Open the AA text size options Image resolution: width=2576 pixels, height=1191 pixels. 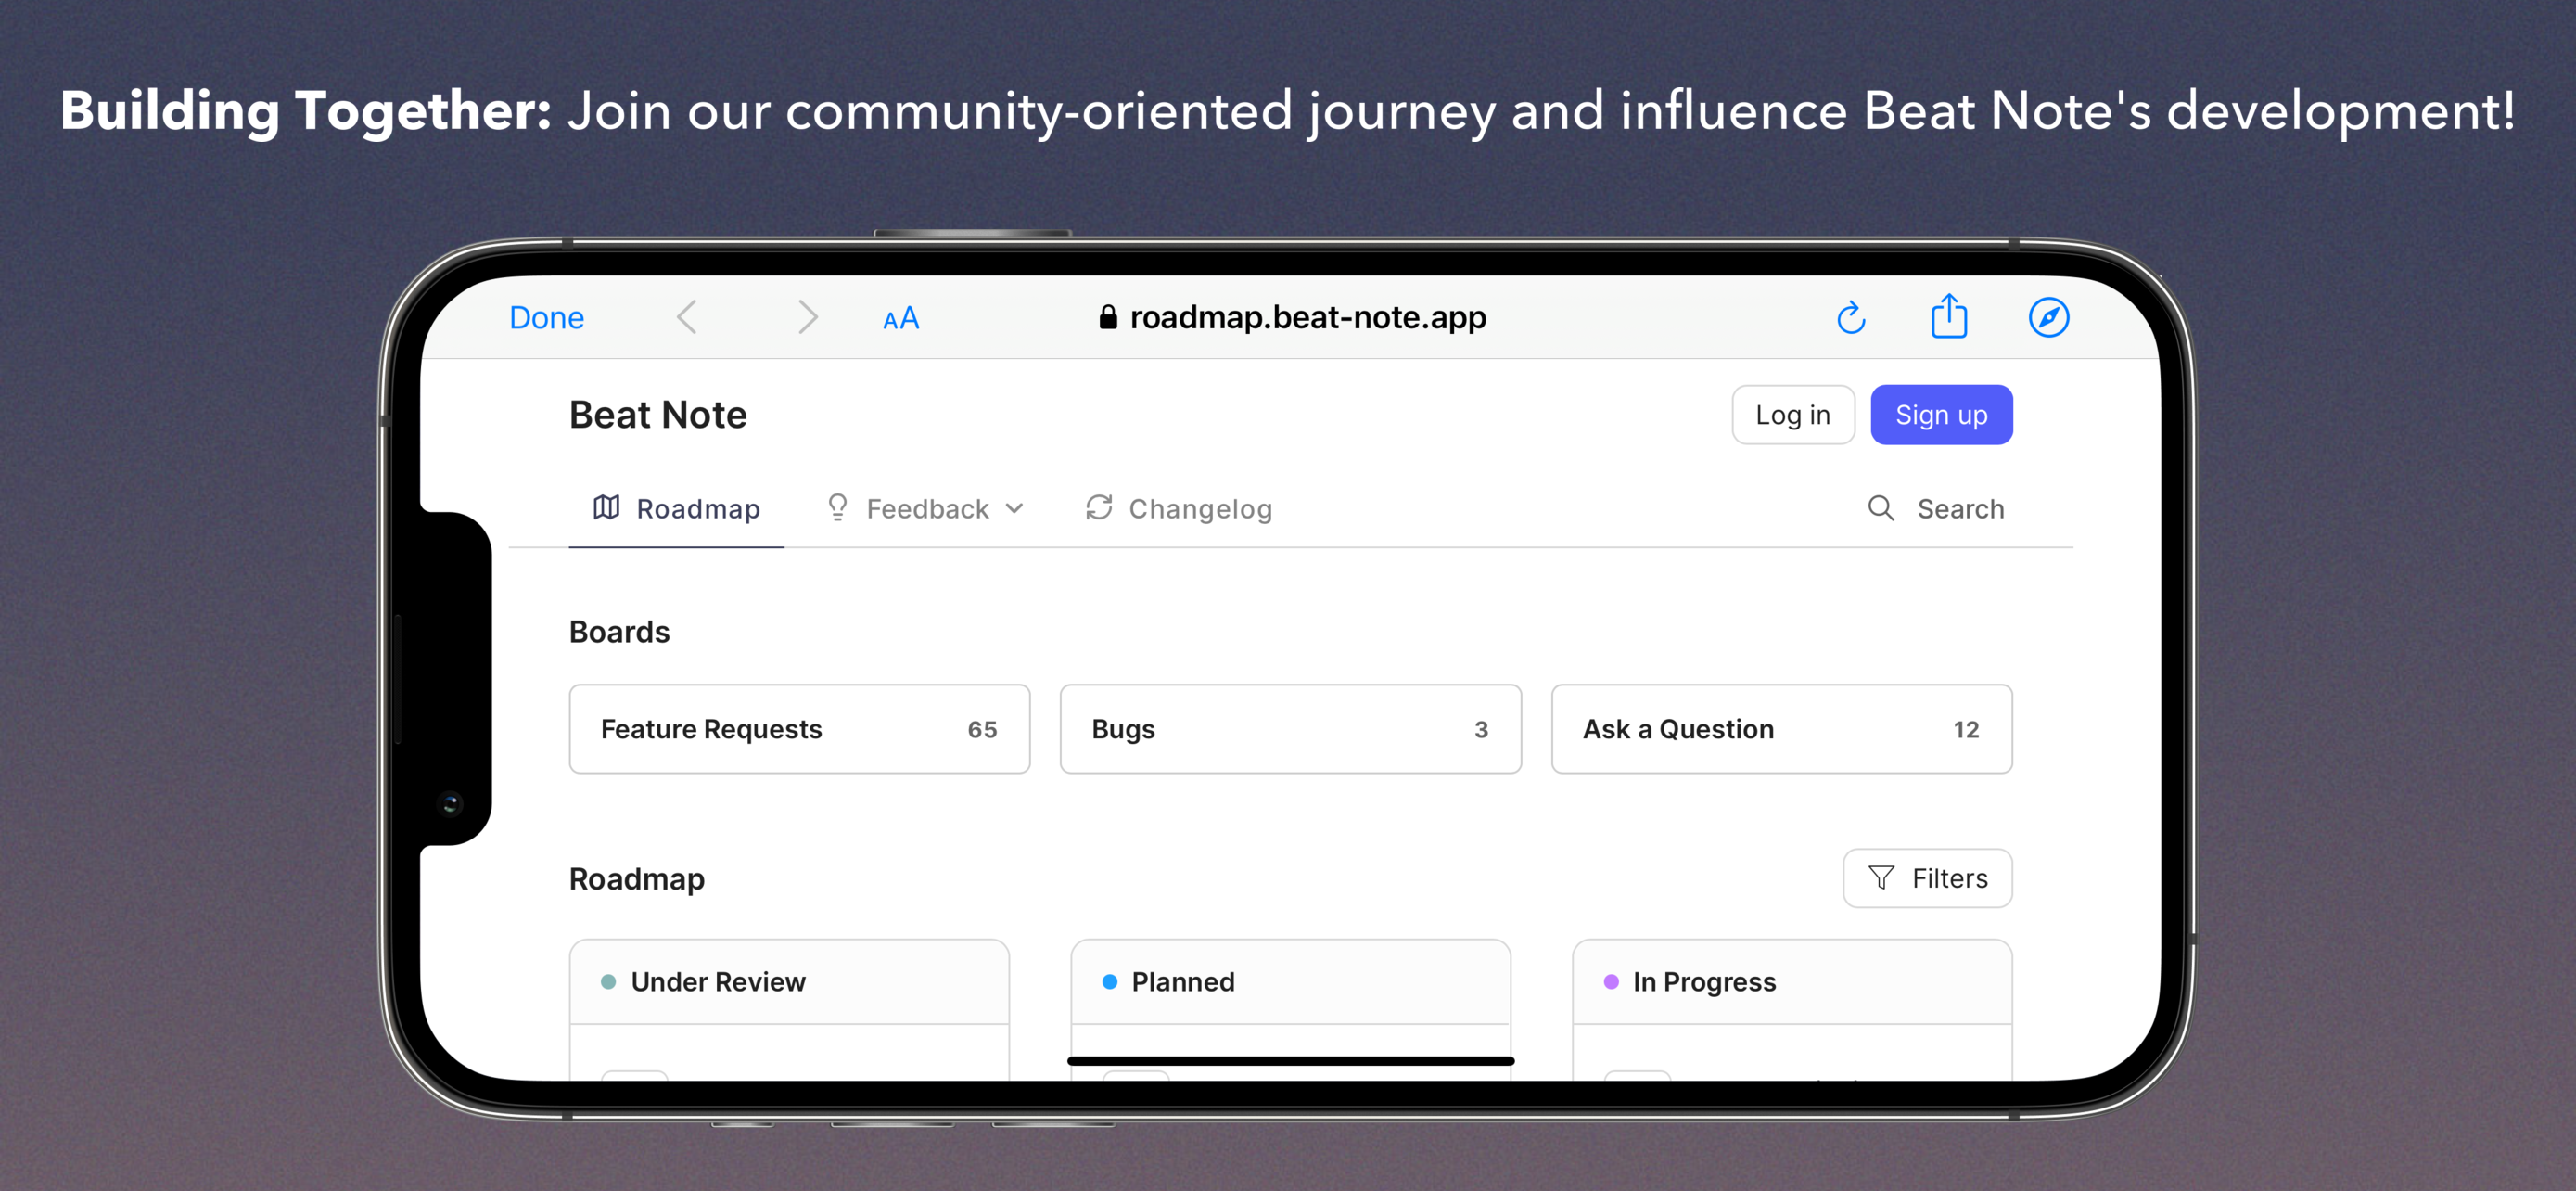[901, 319]
